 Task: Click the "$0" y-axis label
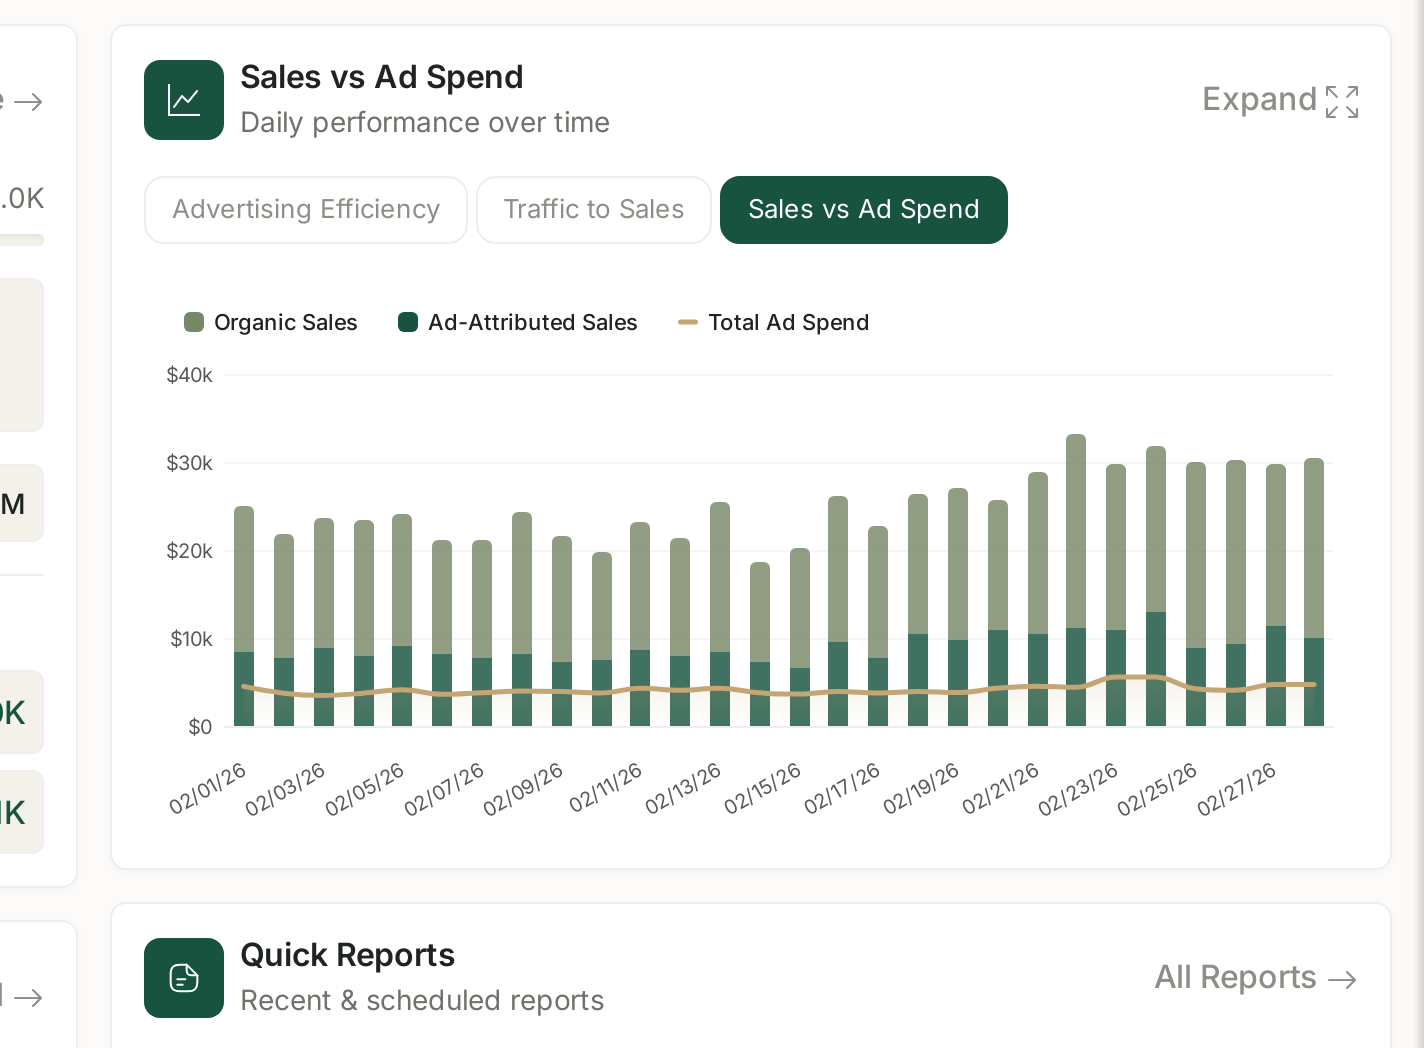pos(200,727)
